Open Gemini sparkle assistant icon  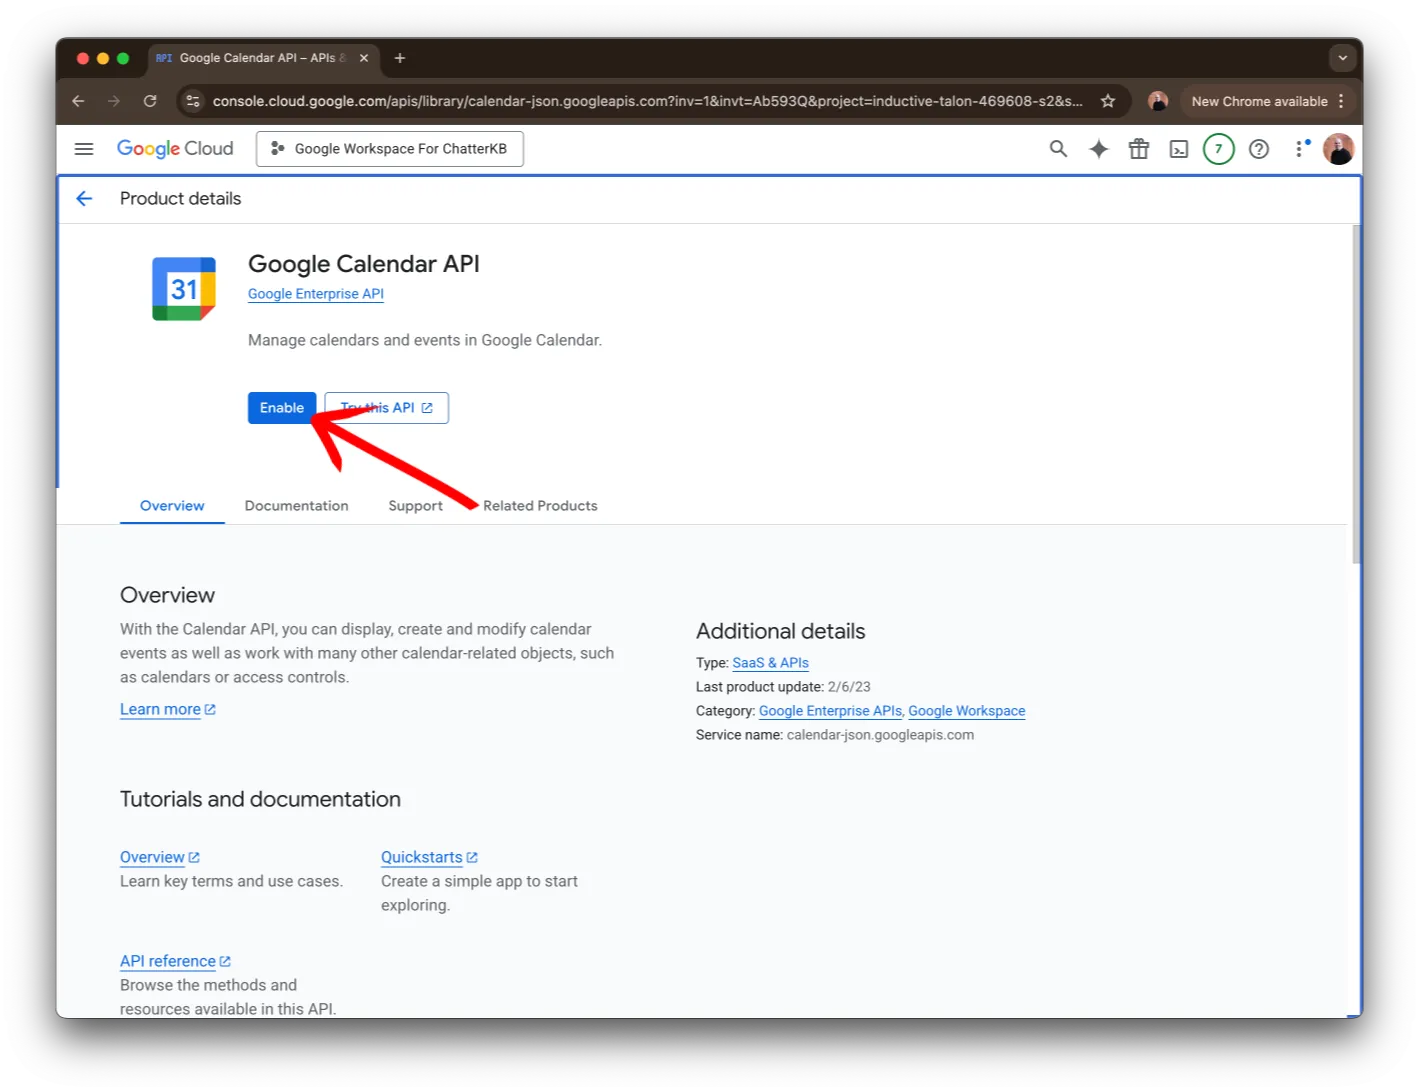pos(1098,149)
